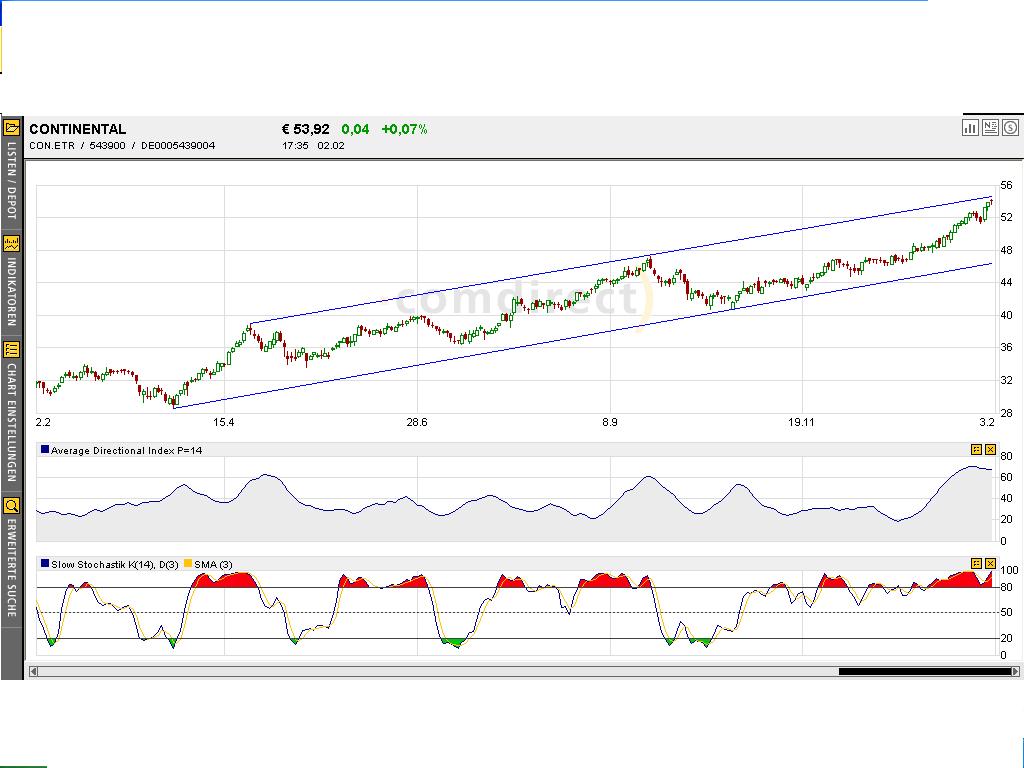Click the Slow Stochastik K(14), D(3) label
The image size is (1024, 768).
[x=115, y=564]
